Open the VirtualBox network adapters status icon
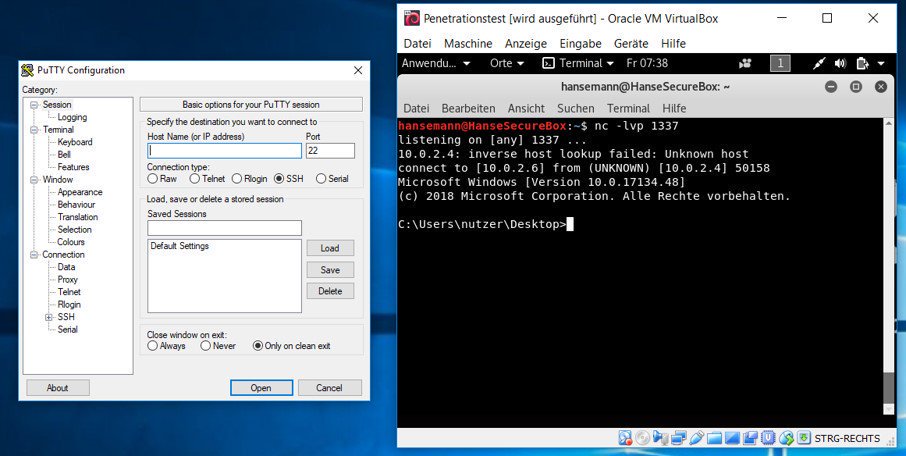The width and height of the screenshot is (906, 456). tap(679, 438)
